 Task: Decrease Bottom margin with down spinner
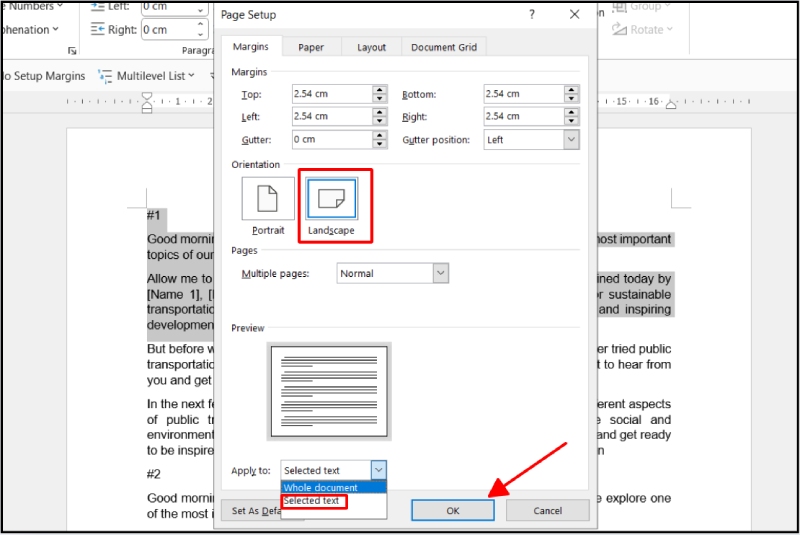(571, 98)
